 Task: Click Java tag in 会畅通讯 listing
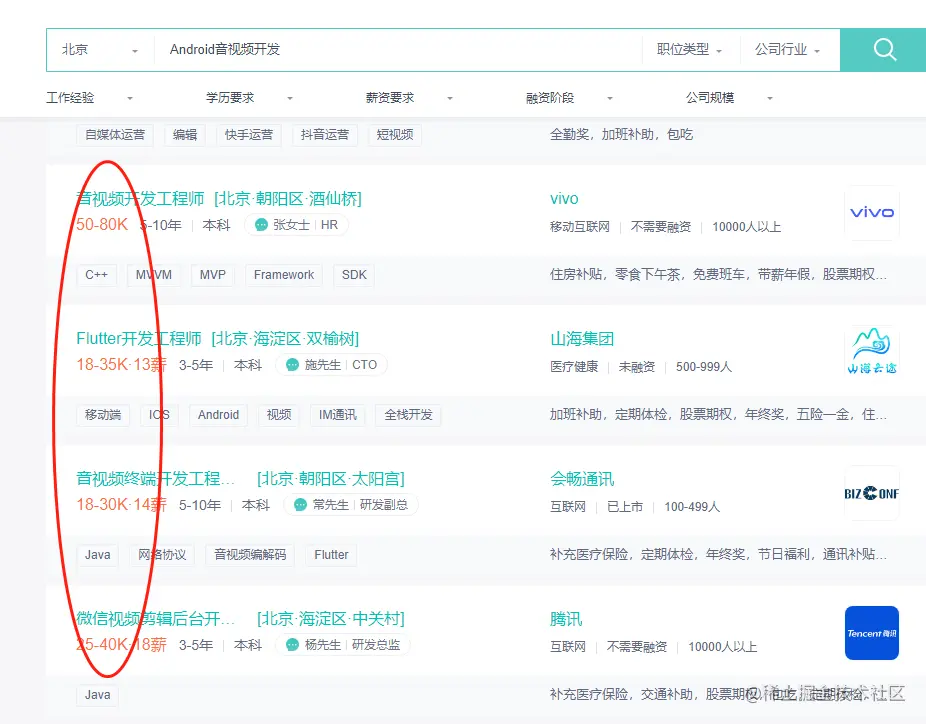pyautogui.click(x=97, y=555)
